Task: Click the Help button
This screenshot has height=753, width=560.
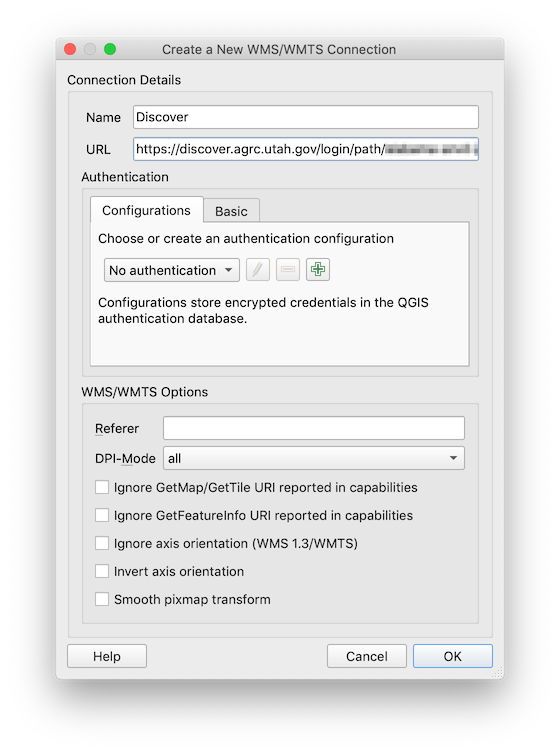Action: tap(107, 656)
